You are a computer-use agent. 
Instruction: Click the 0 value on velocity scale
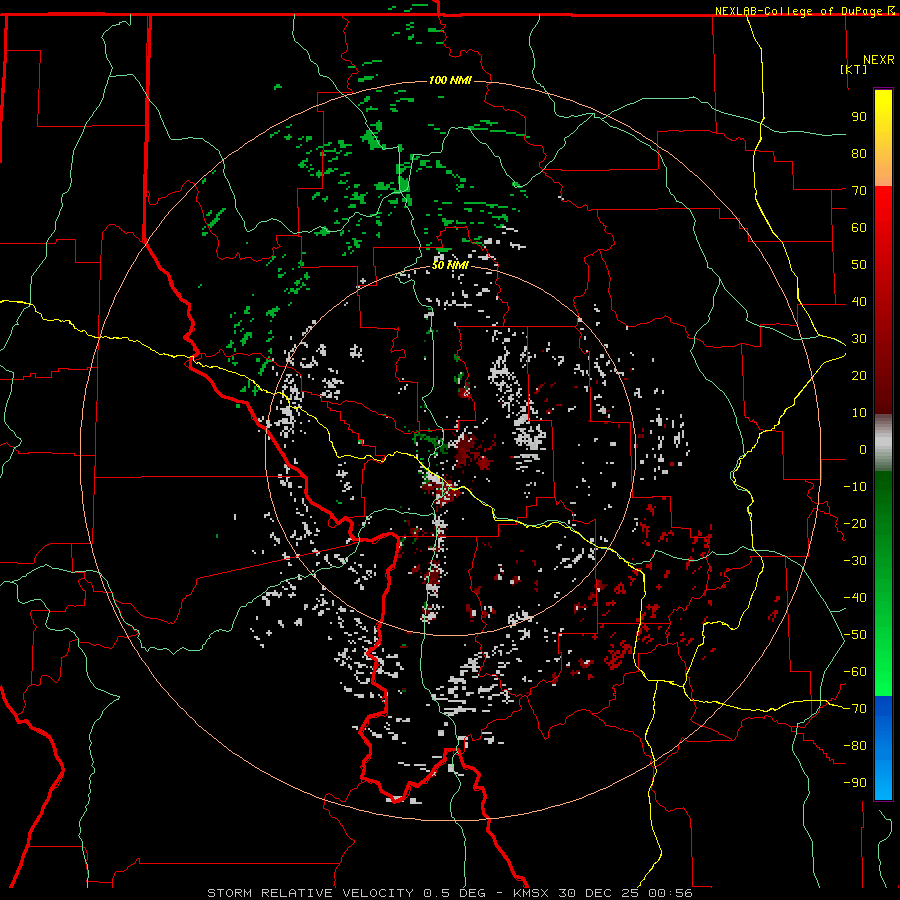point(863,449)
